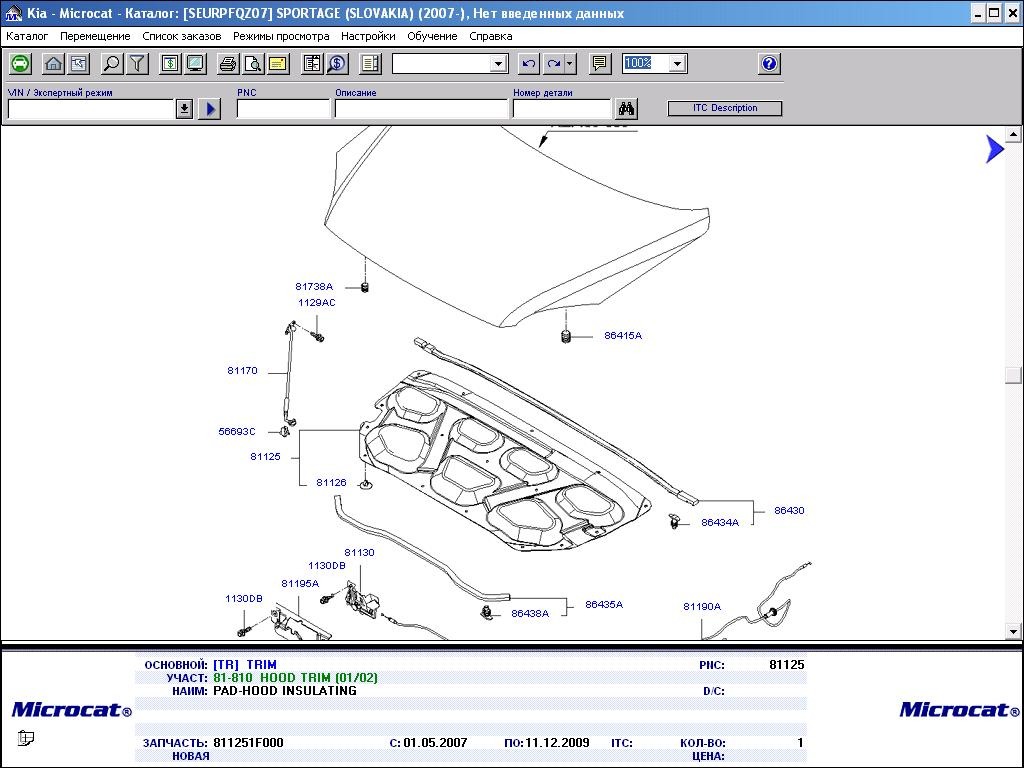Click part number 811251F000
1024x768 pixels.
(249, 743)
